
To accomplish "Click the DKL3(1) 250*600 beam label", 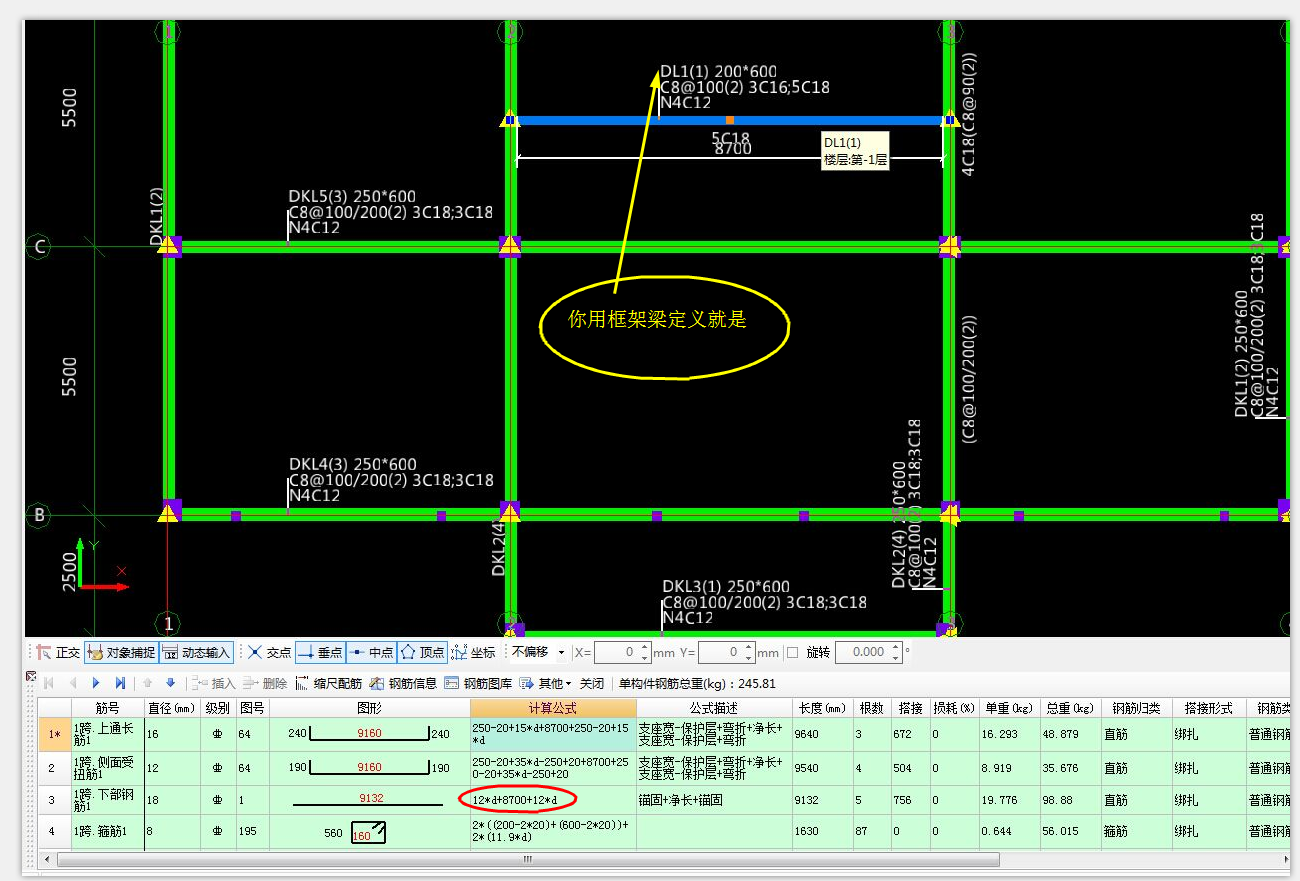I will point(726,587).
